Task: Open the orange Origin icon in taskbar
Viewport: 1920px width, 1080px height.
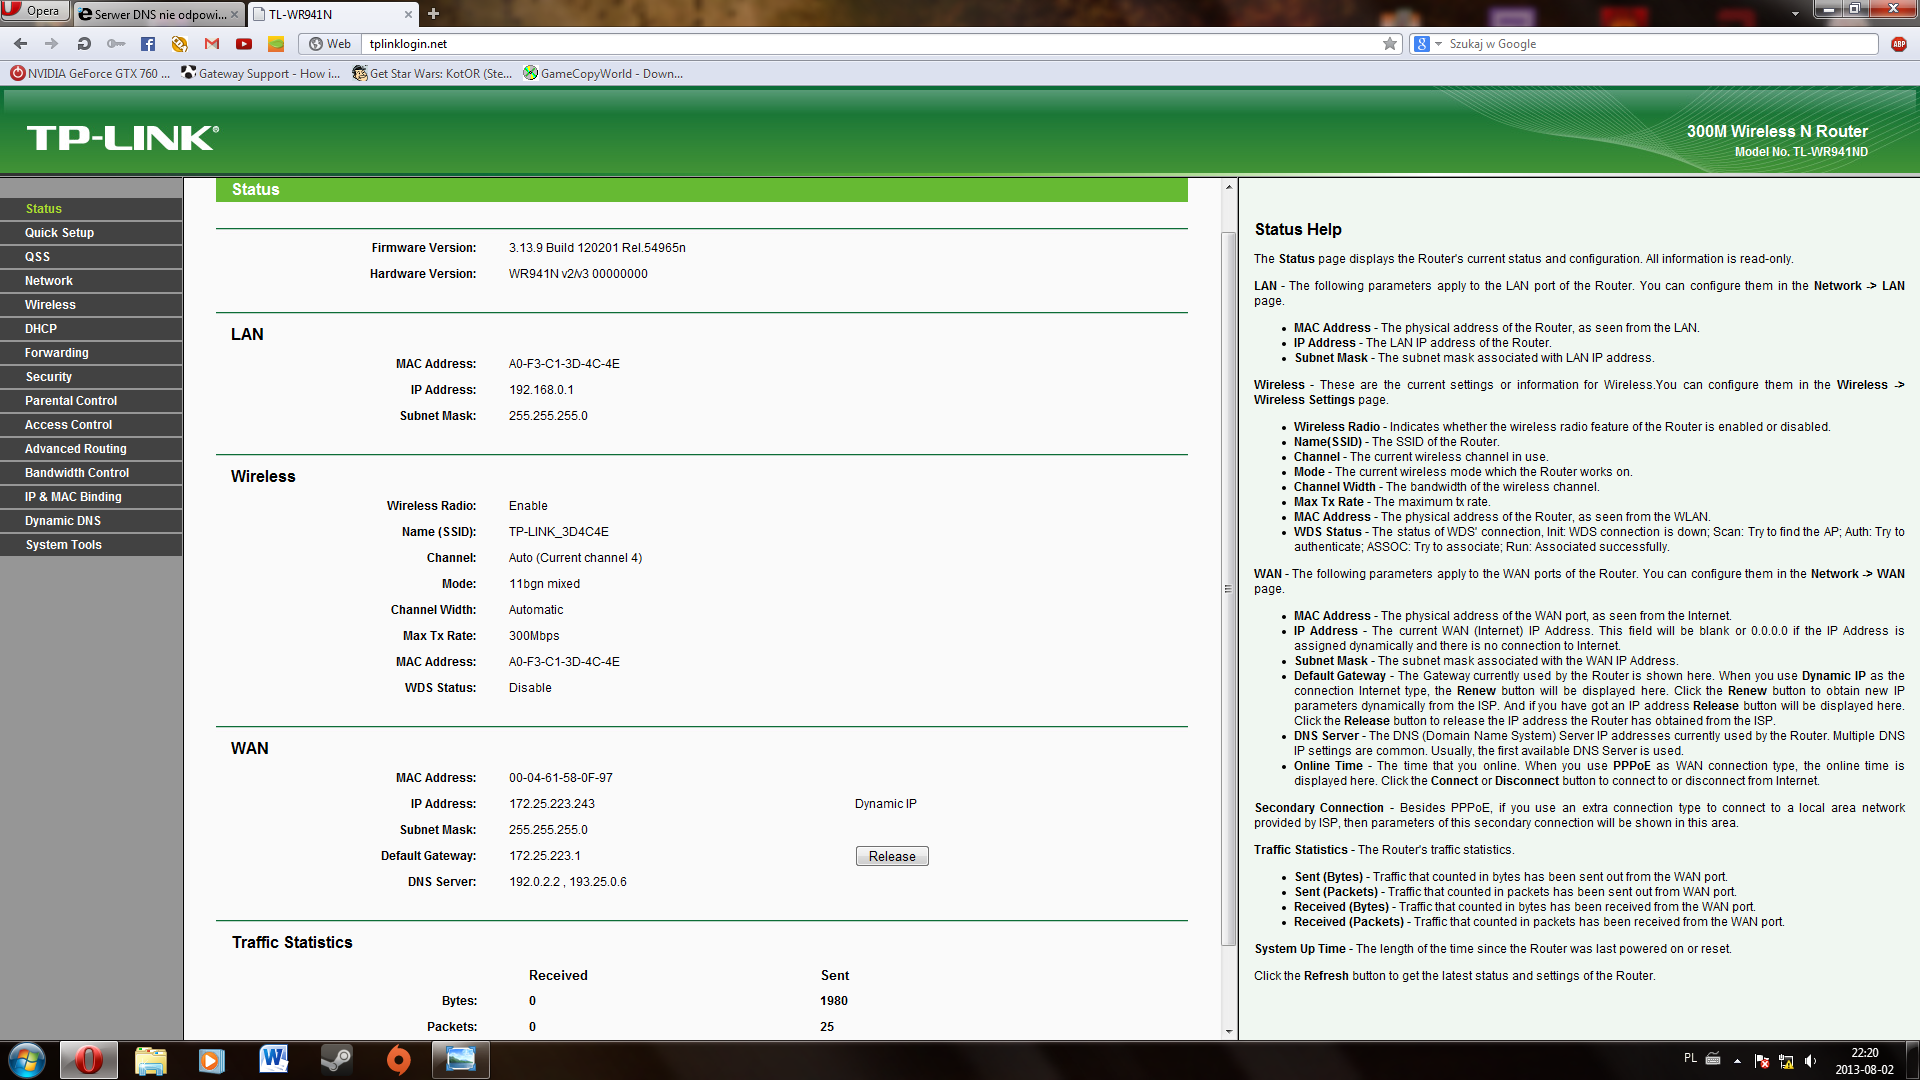Action: 398,1060
